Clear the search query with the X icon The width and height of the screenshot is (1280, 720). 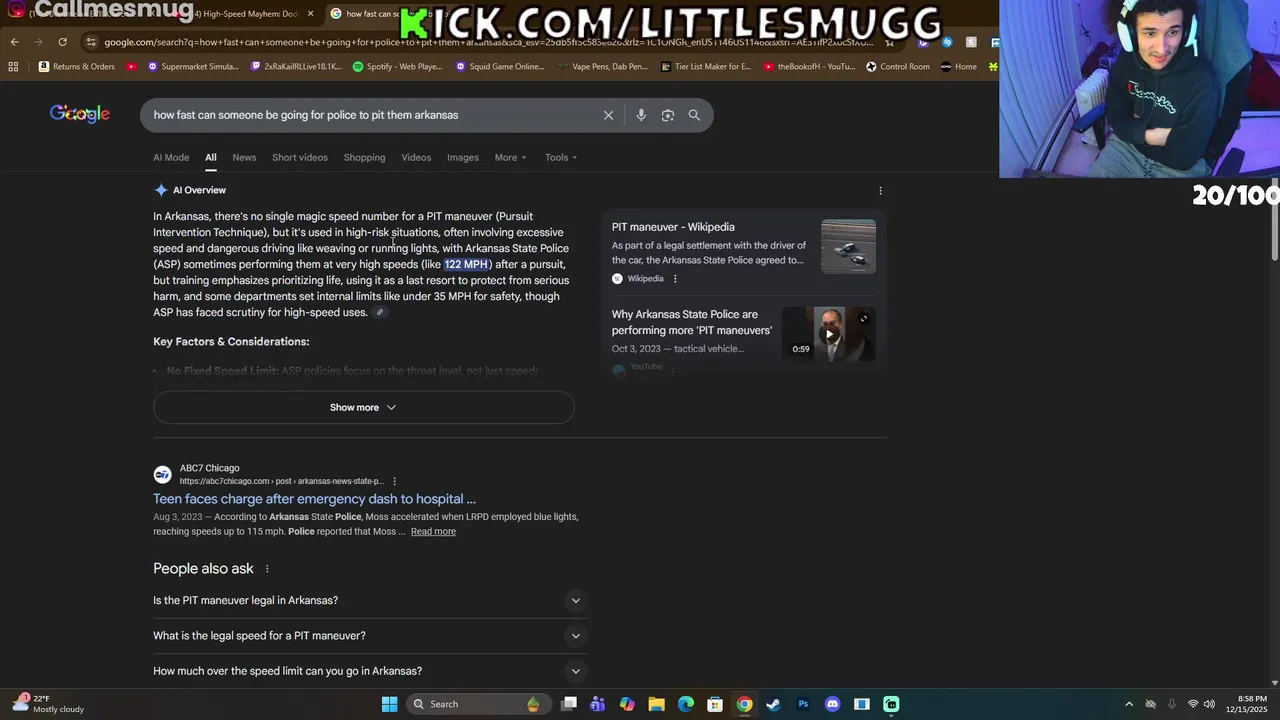[608, 115]
